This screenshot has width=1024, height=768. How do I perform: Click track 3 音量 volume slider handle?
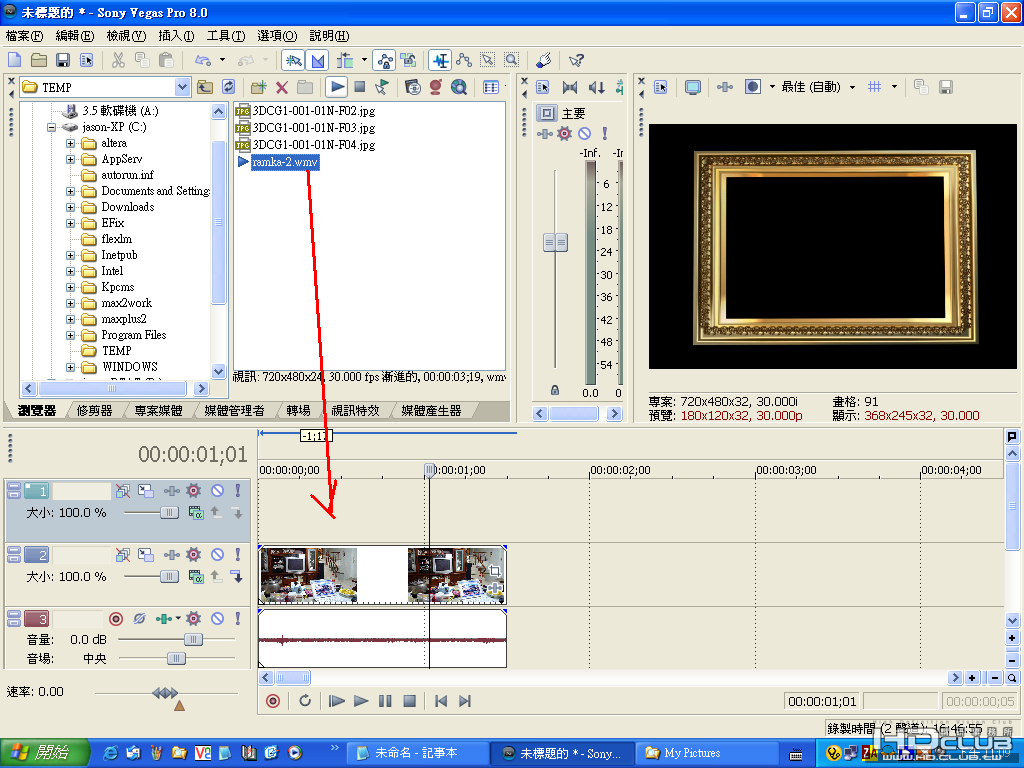(x=192, y=639)
